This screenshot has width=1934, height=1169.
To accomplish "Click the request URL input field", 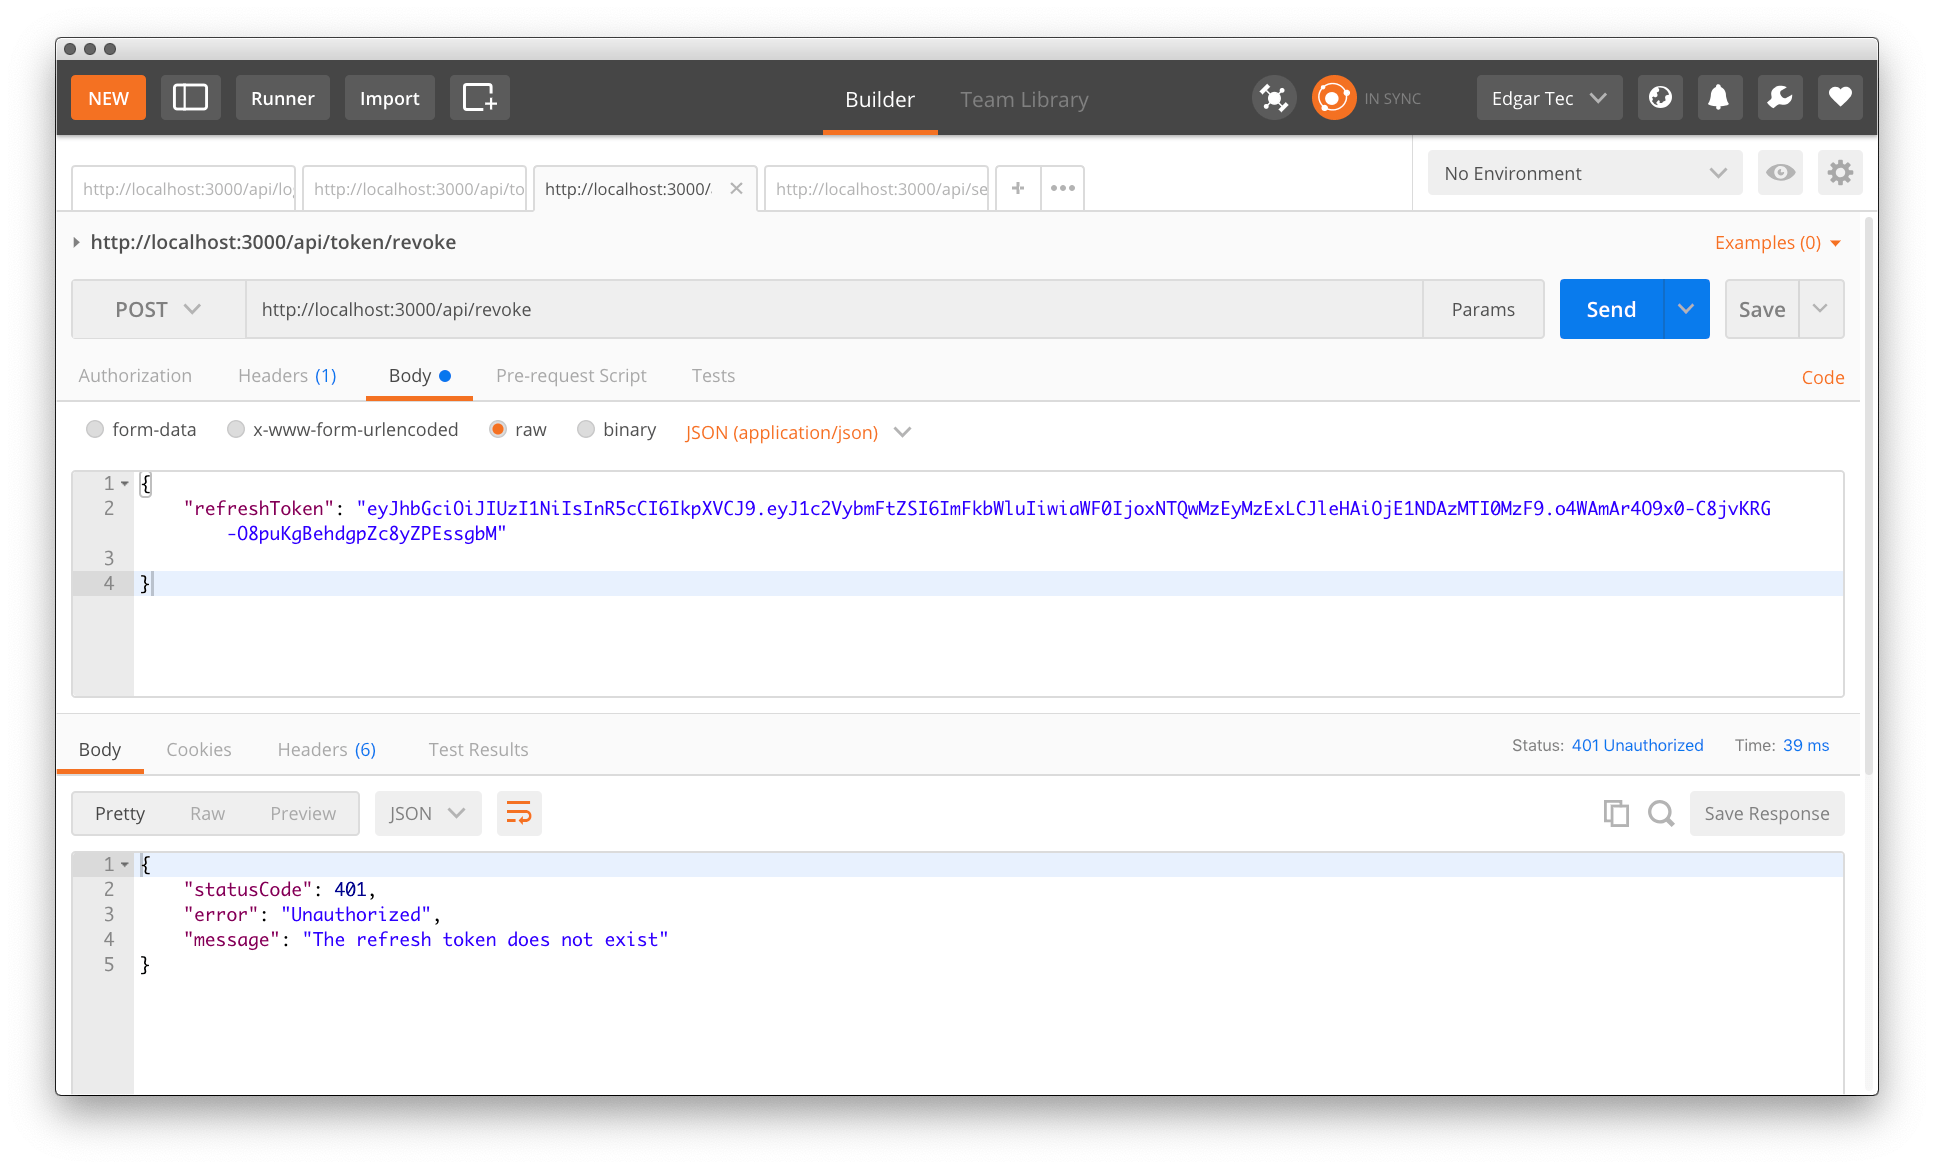I will point(833,309).
